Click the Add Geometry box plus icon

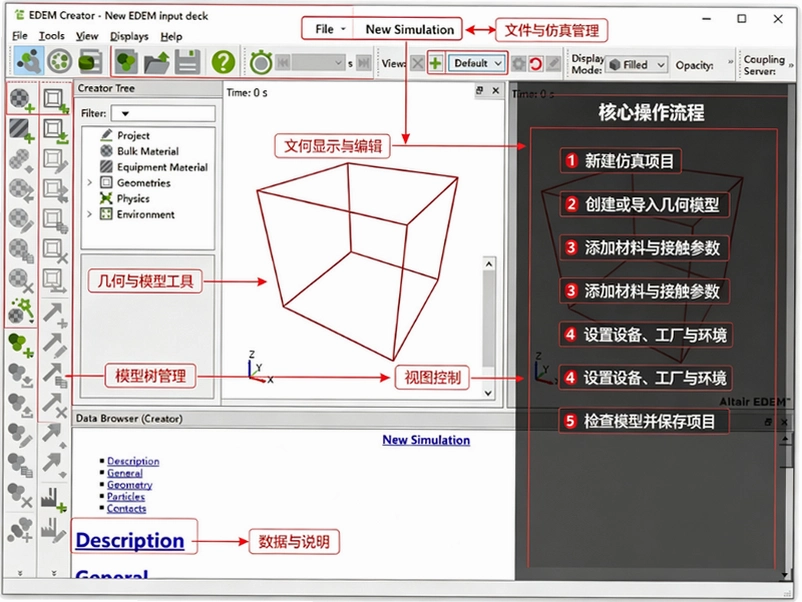click(x=55, y=99)
